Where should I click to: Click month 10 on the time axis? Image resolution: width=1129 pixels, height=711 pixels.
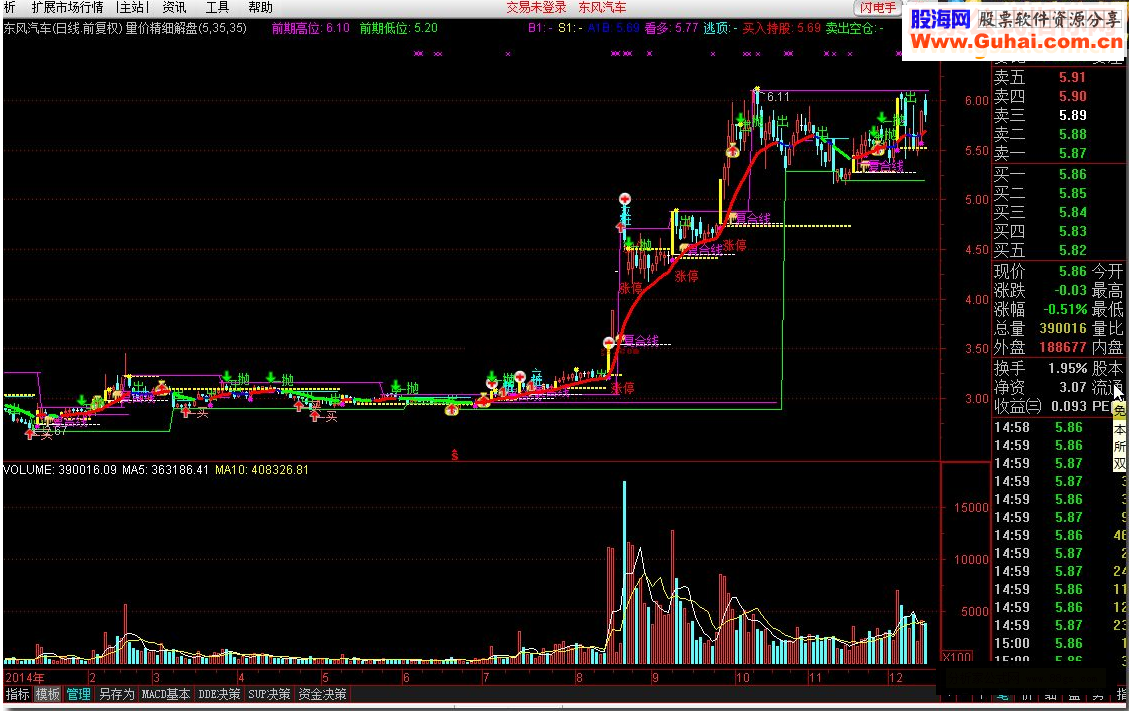[742, 678]
